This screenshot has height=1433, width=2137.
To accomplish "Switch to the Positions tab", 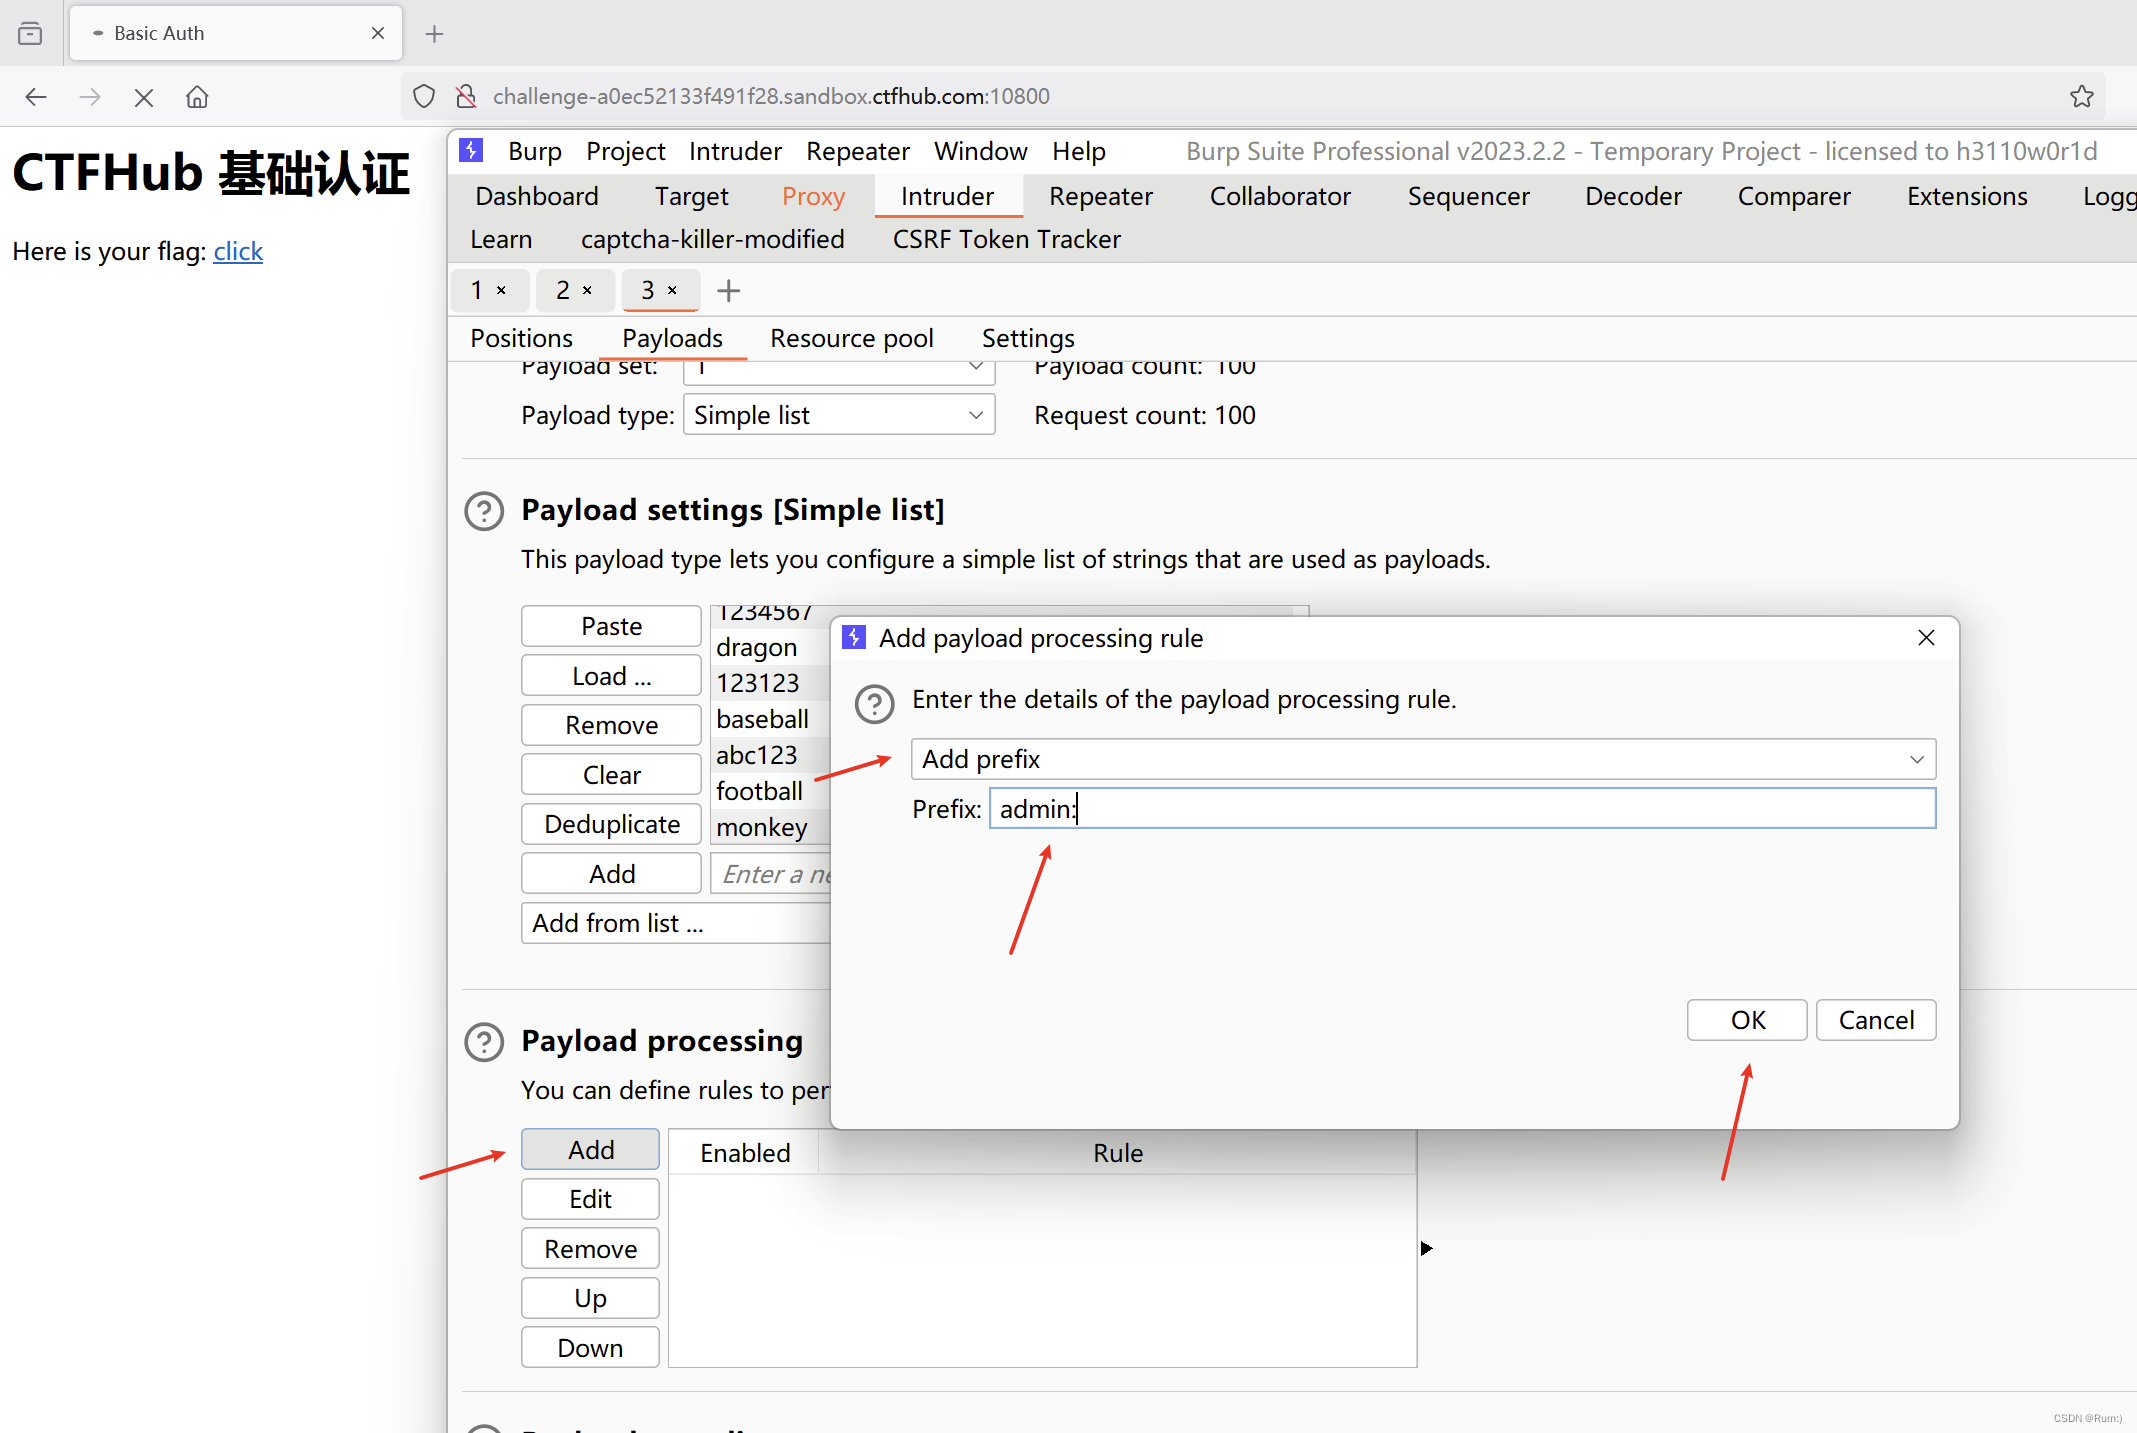I will 521,339.
